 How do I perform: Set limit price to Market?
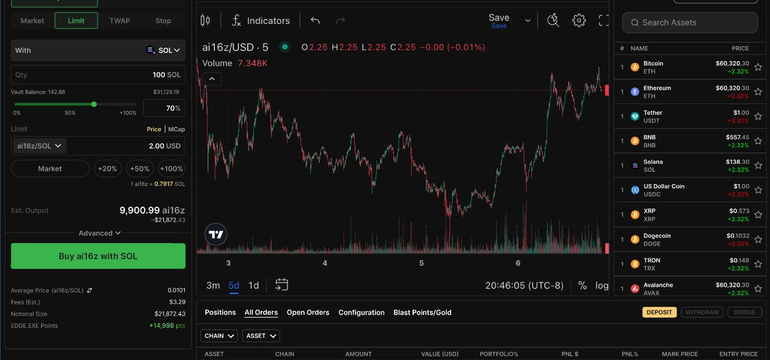click(50, 168)
